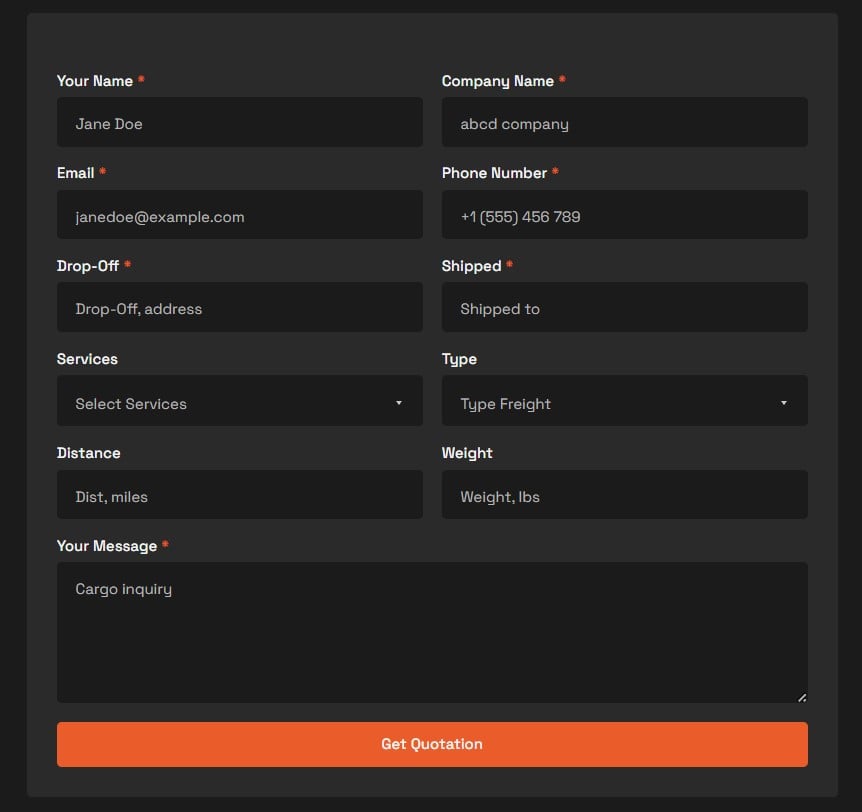Click the Your Name input field

pyautogui.click(x=240, y=122)
